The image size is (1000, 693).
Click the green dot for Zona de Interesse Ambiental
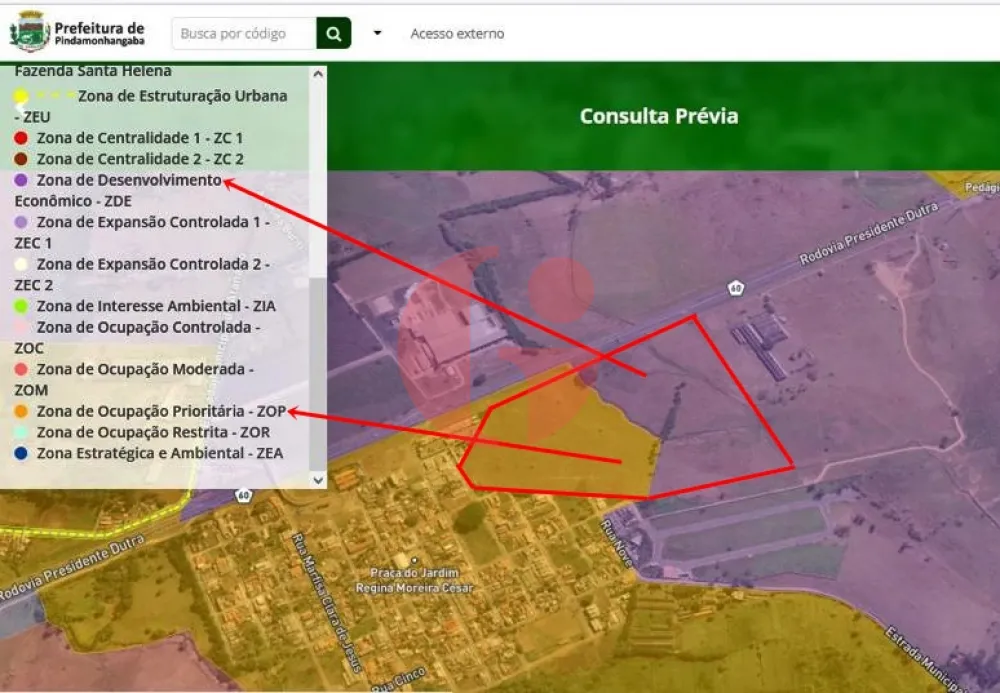pos(21,306)
